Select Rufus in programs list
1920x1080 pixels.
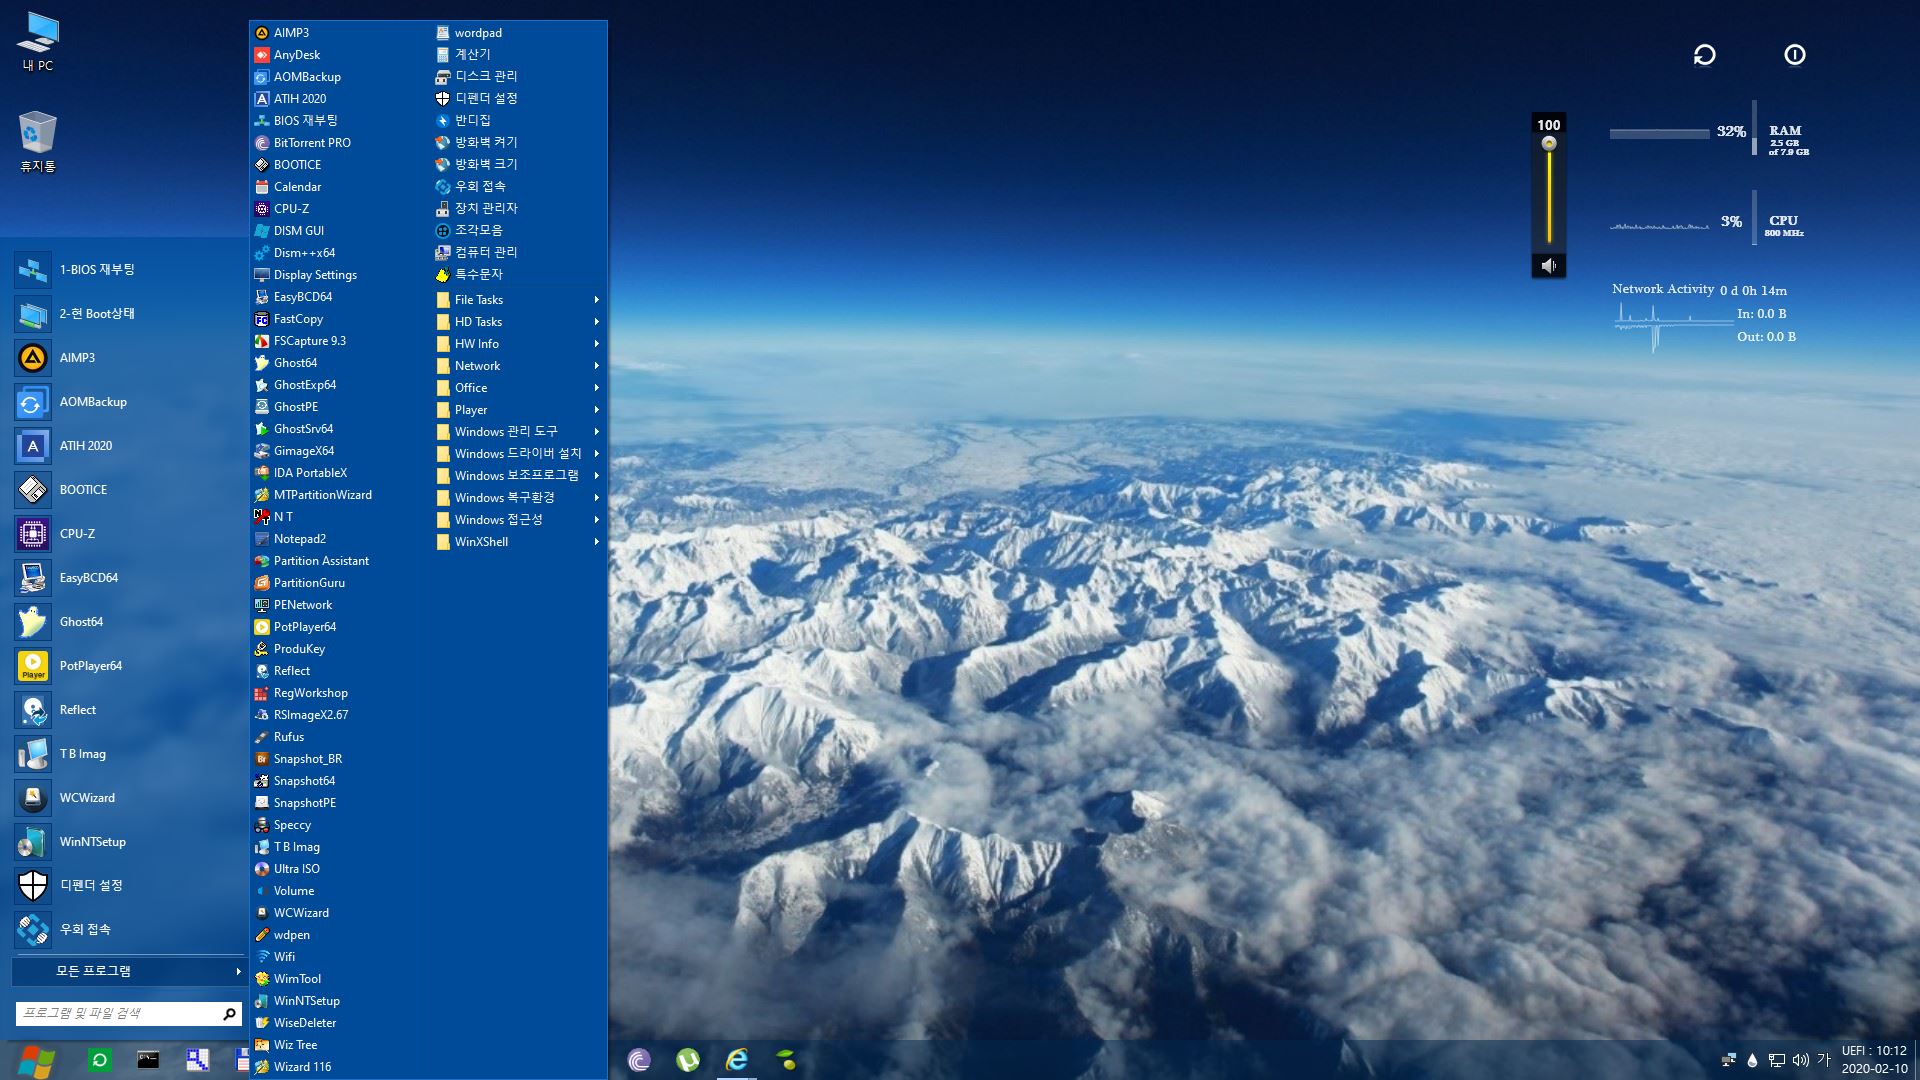(x=340, y=737)
